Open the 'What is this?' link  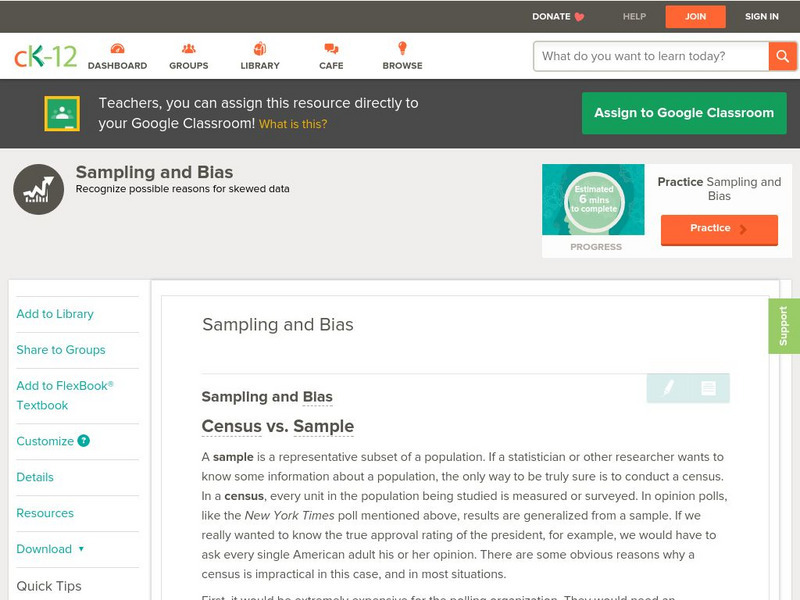pyautogui.click(x=293, y=124)
